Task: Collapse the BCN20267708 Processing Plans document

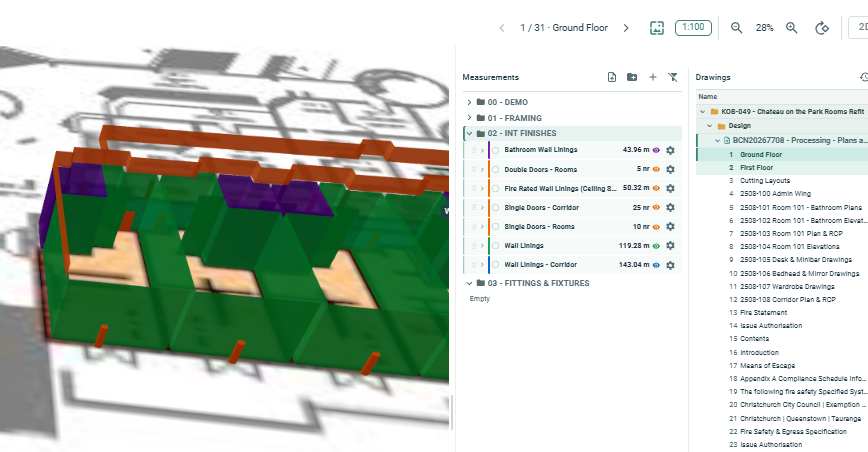Action: (x=717, y=141)
